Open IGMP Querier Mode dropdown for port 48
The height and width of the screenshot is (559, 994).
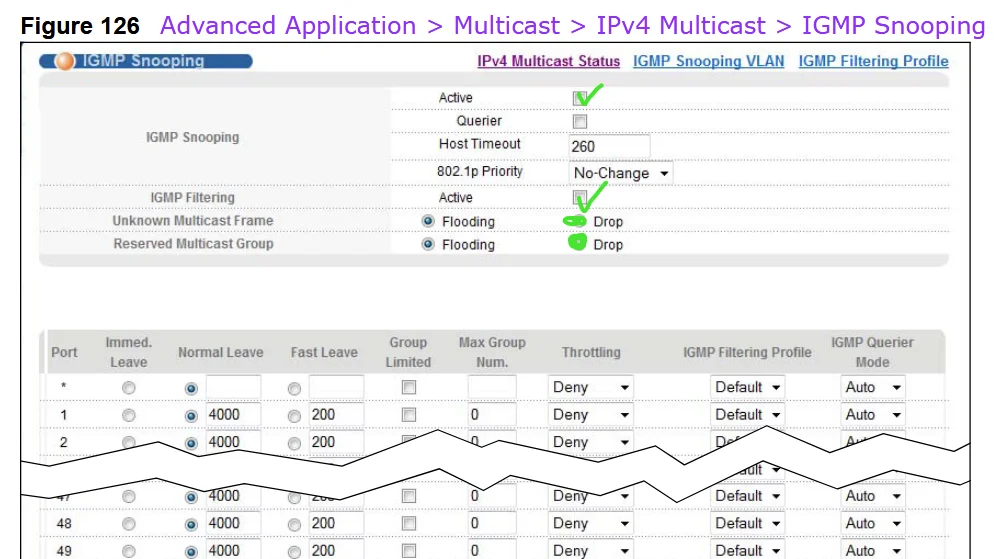tap(873, 524)
